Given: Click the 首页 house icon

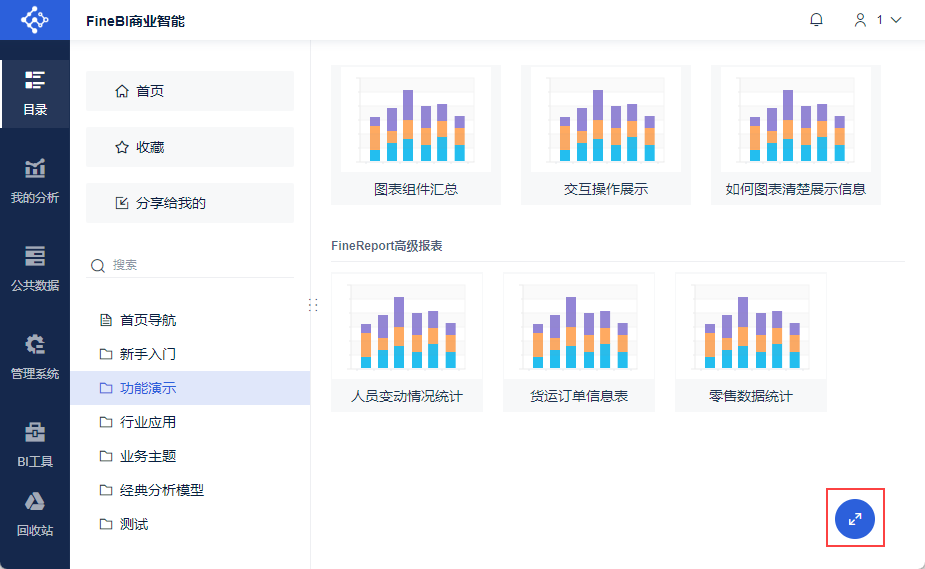Looking at the screenshot, I should [x=122, y=91].
